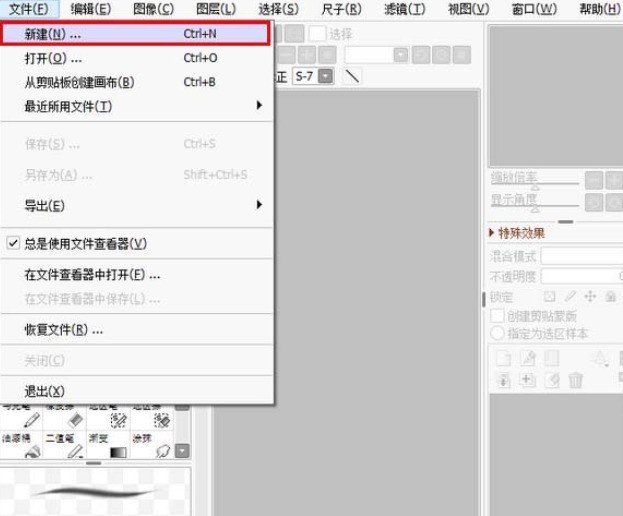This screenshot has width=623, height=516.
Task: Click the toolbar zoom in plus icon
Action: (x=306, y=55)
